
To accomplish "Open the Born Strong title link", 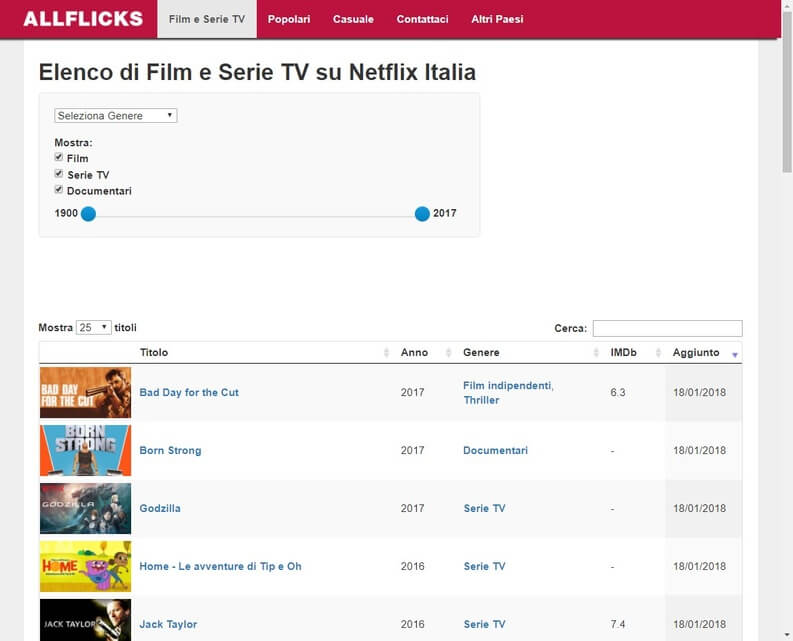I will tap(170, 450).
